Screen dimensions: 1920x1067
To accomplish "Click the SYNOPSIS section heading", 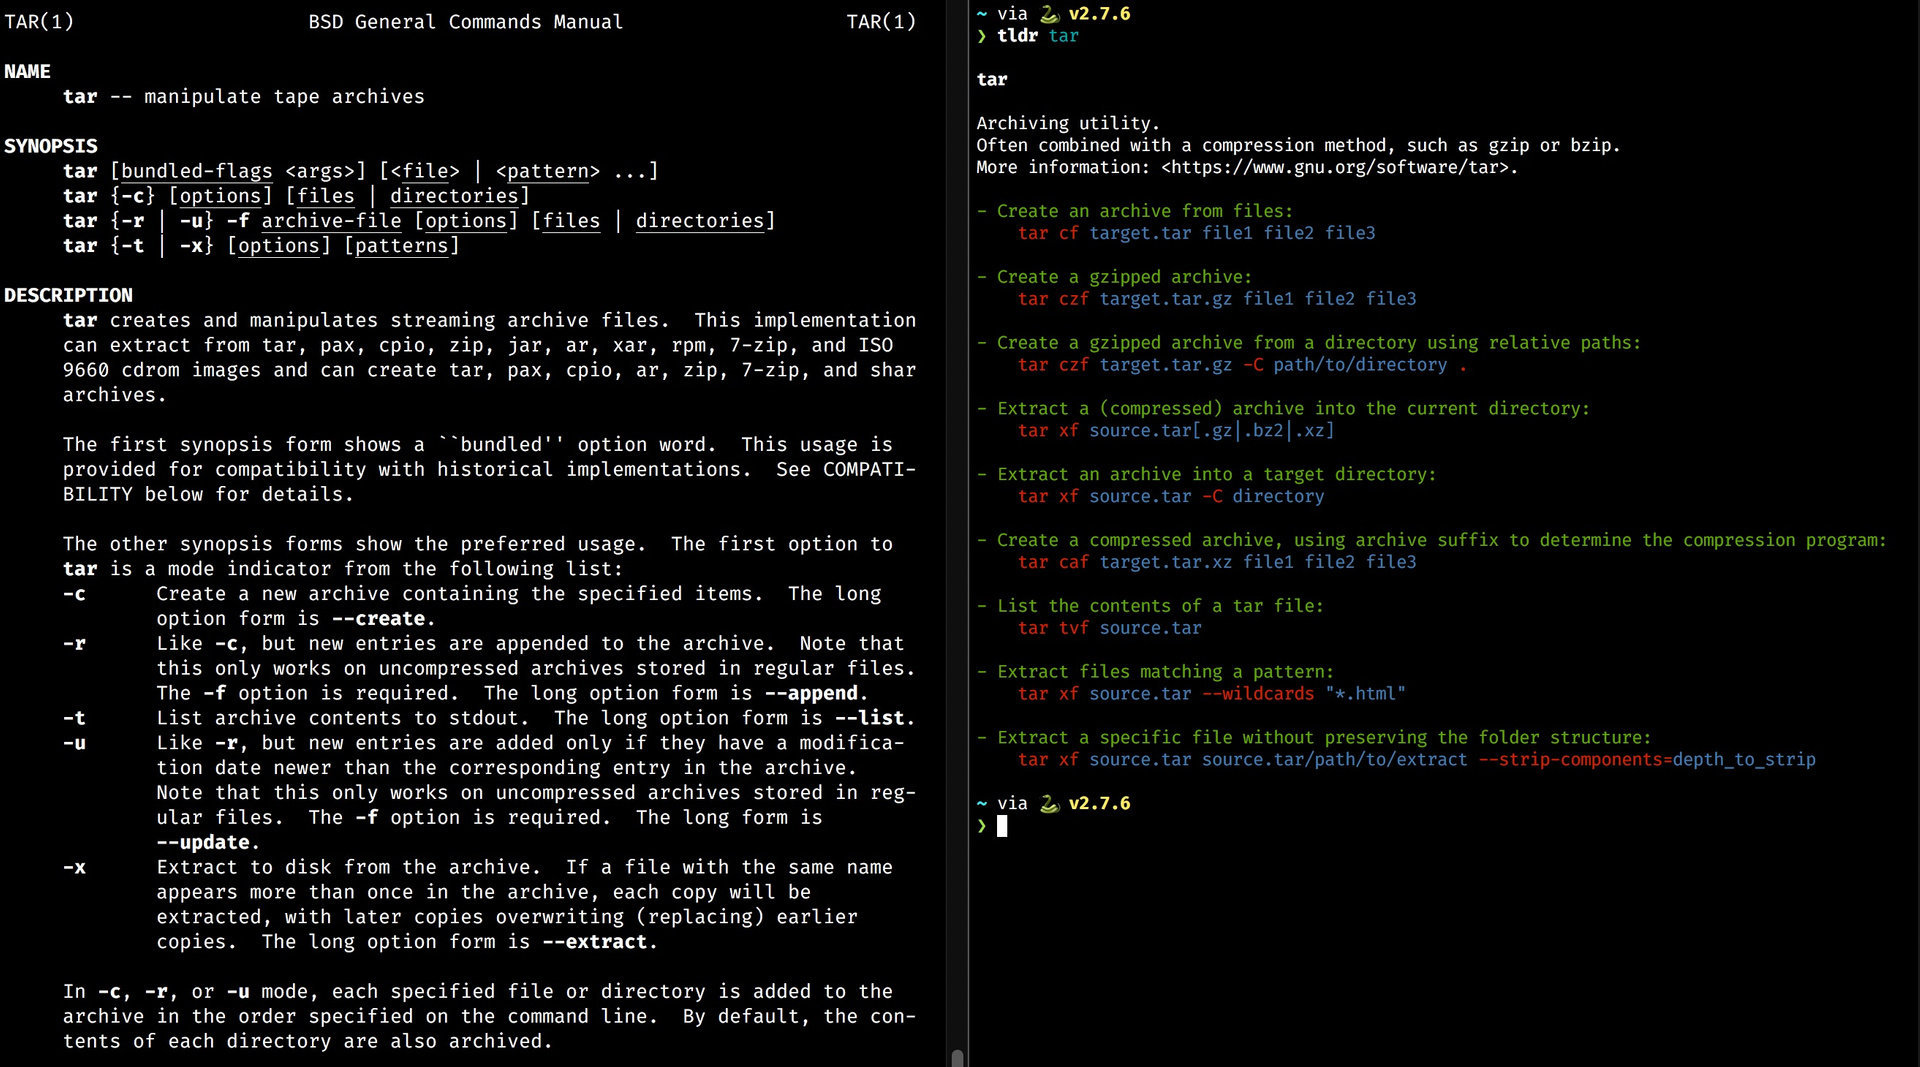I will 51,146.
